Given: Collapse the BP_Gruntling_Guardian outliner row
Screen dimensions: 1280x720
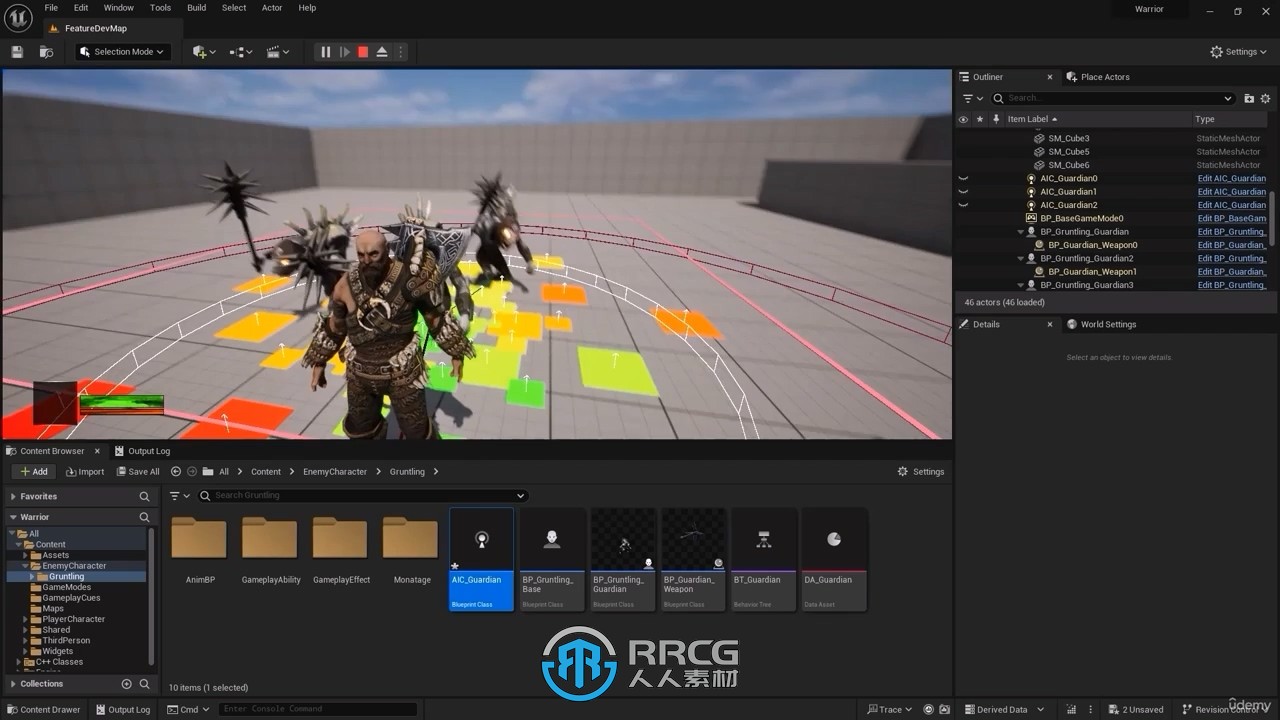Looking at the screenshot, I should (1021, 232).
